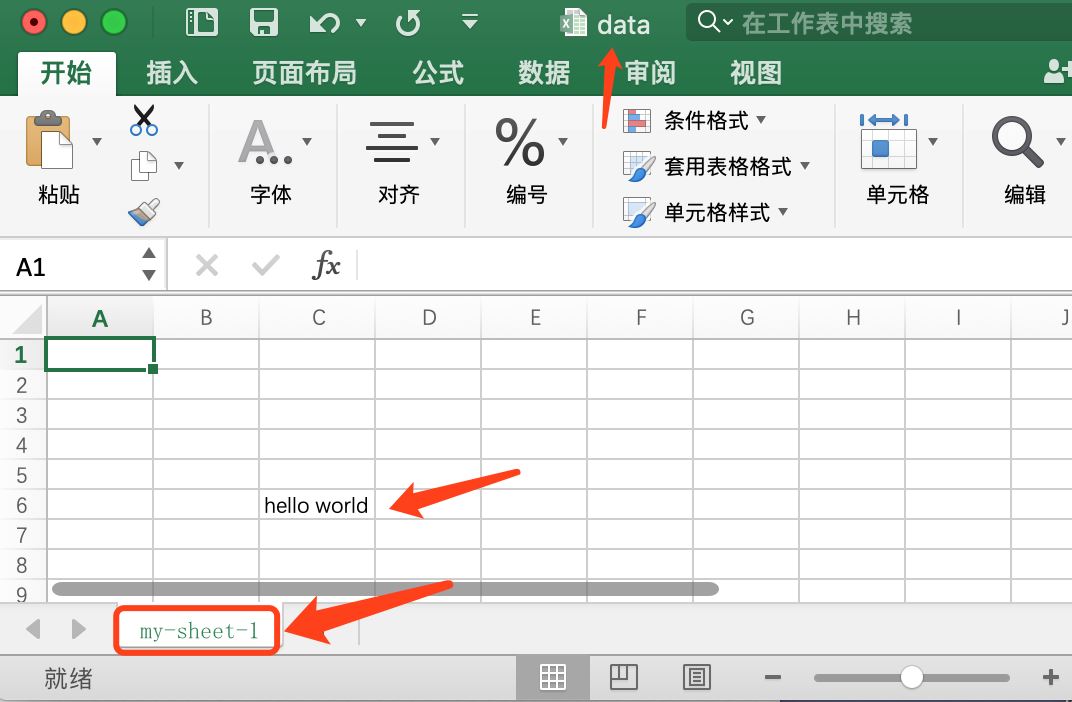Switch to normal grid view
The height and width of the screenshot is (702, 1072).
tap(552, 677)
